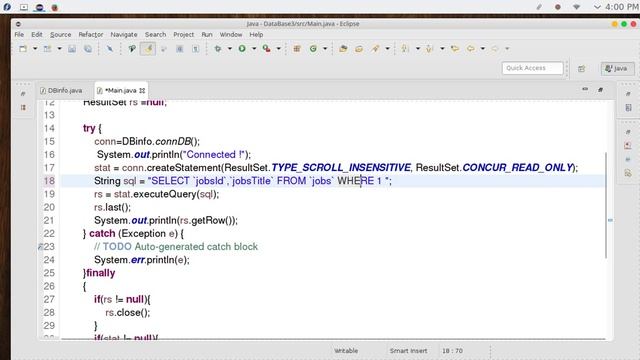
Task: Open the blue logo icon at top-left of the top bar
Action: point(7,7)
